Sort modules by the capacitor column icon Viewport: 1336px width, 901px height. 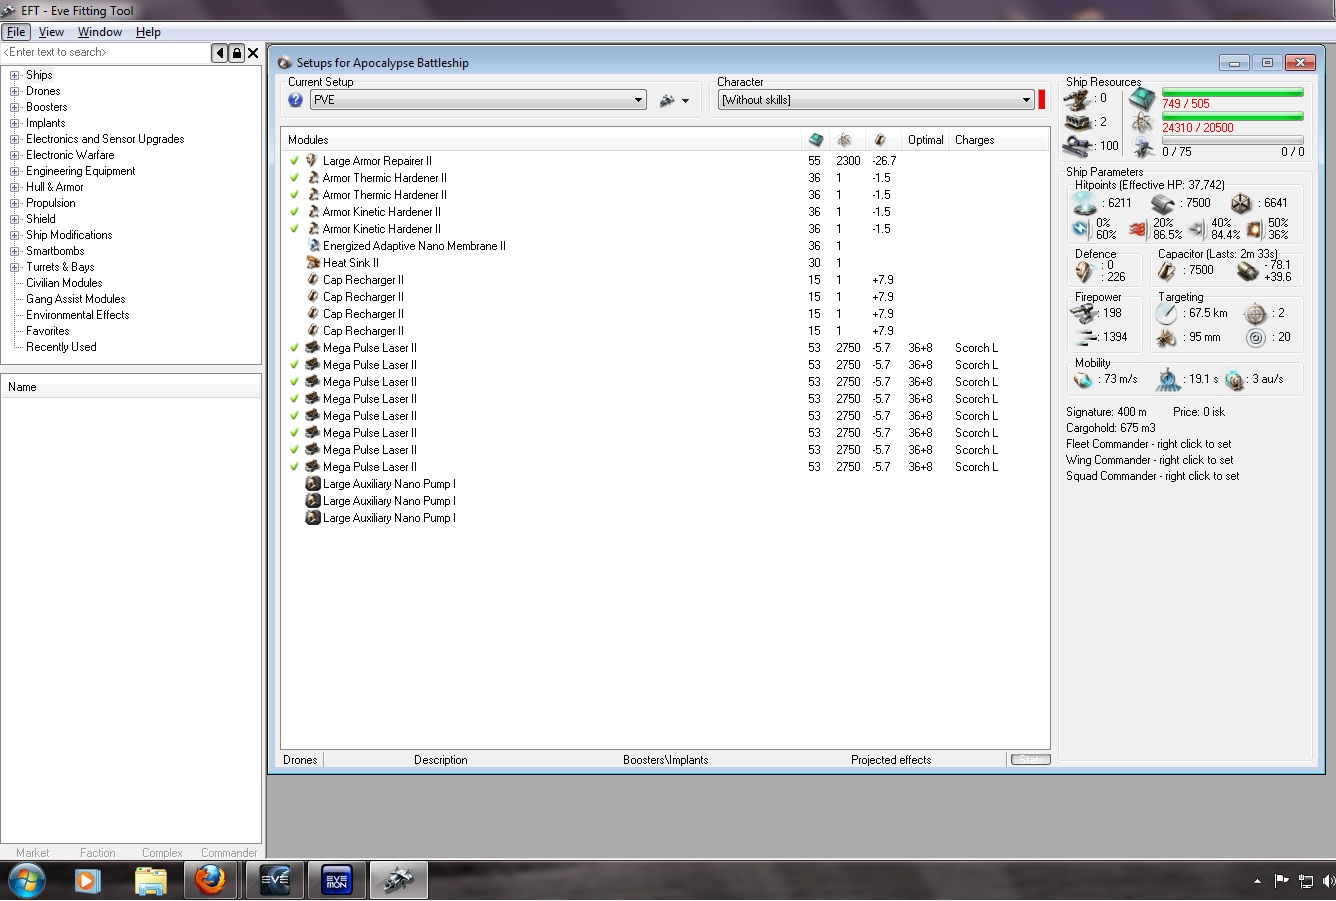coord(880,140)
